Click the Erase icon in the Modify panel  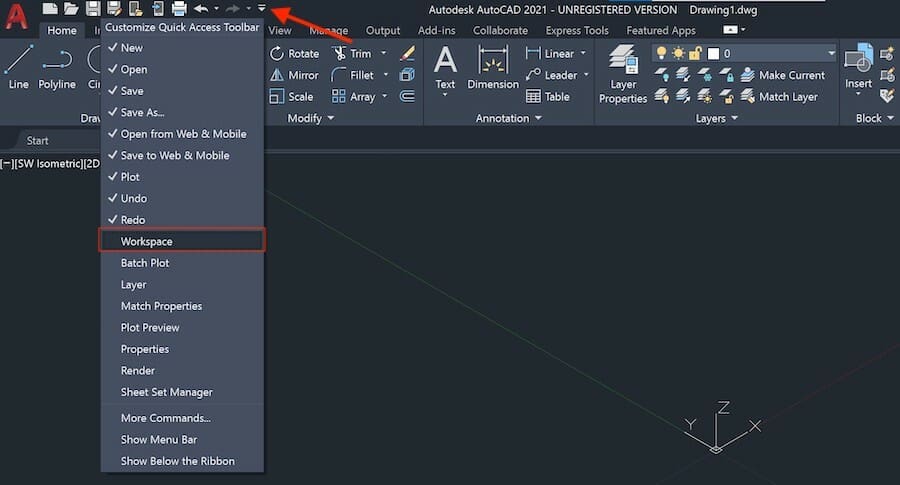click(x=408, y=53)
